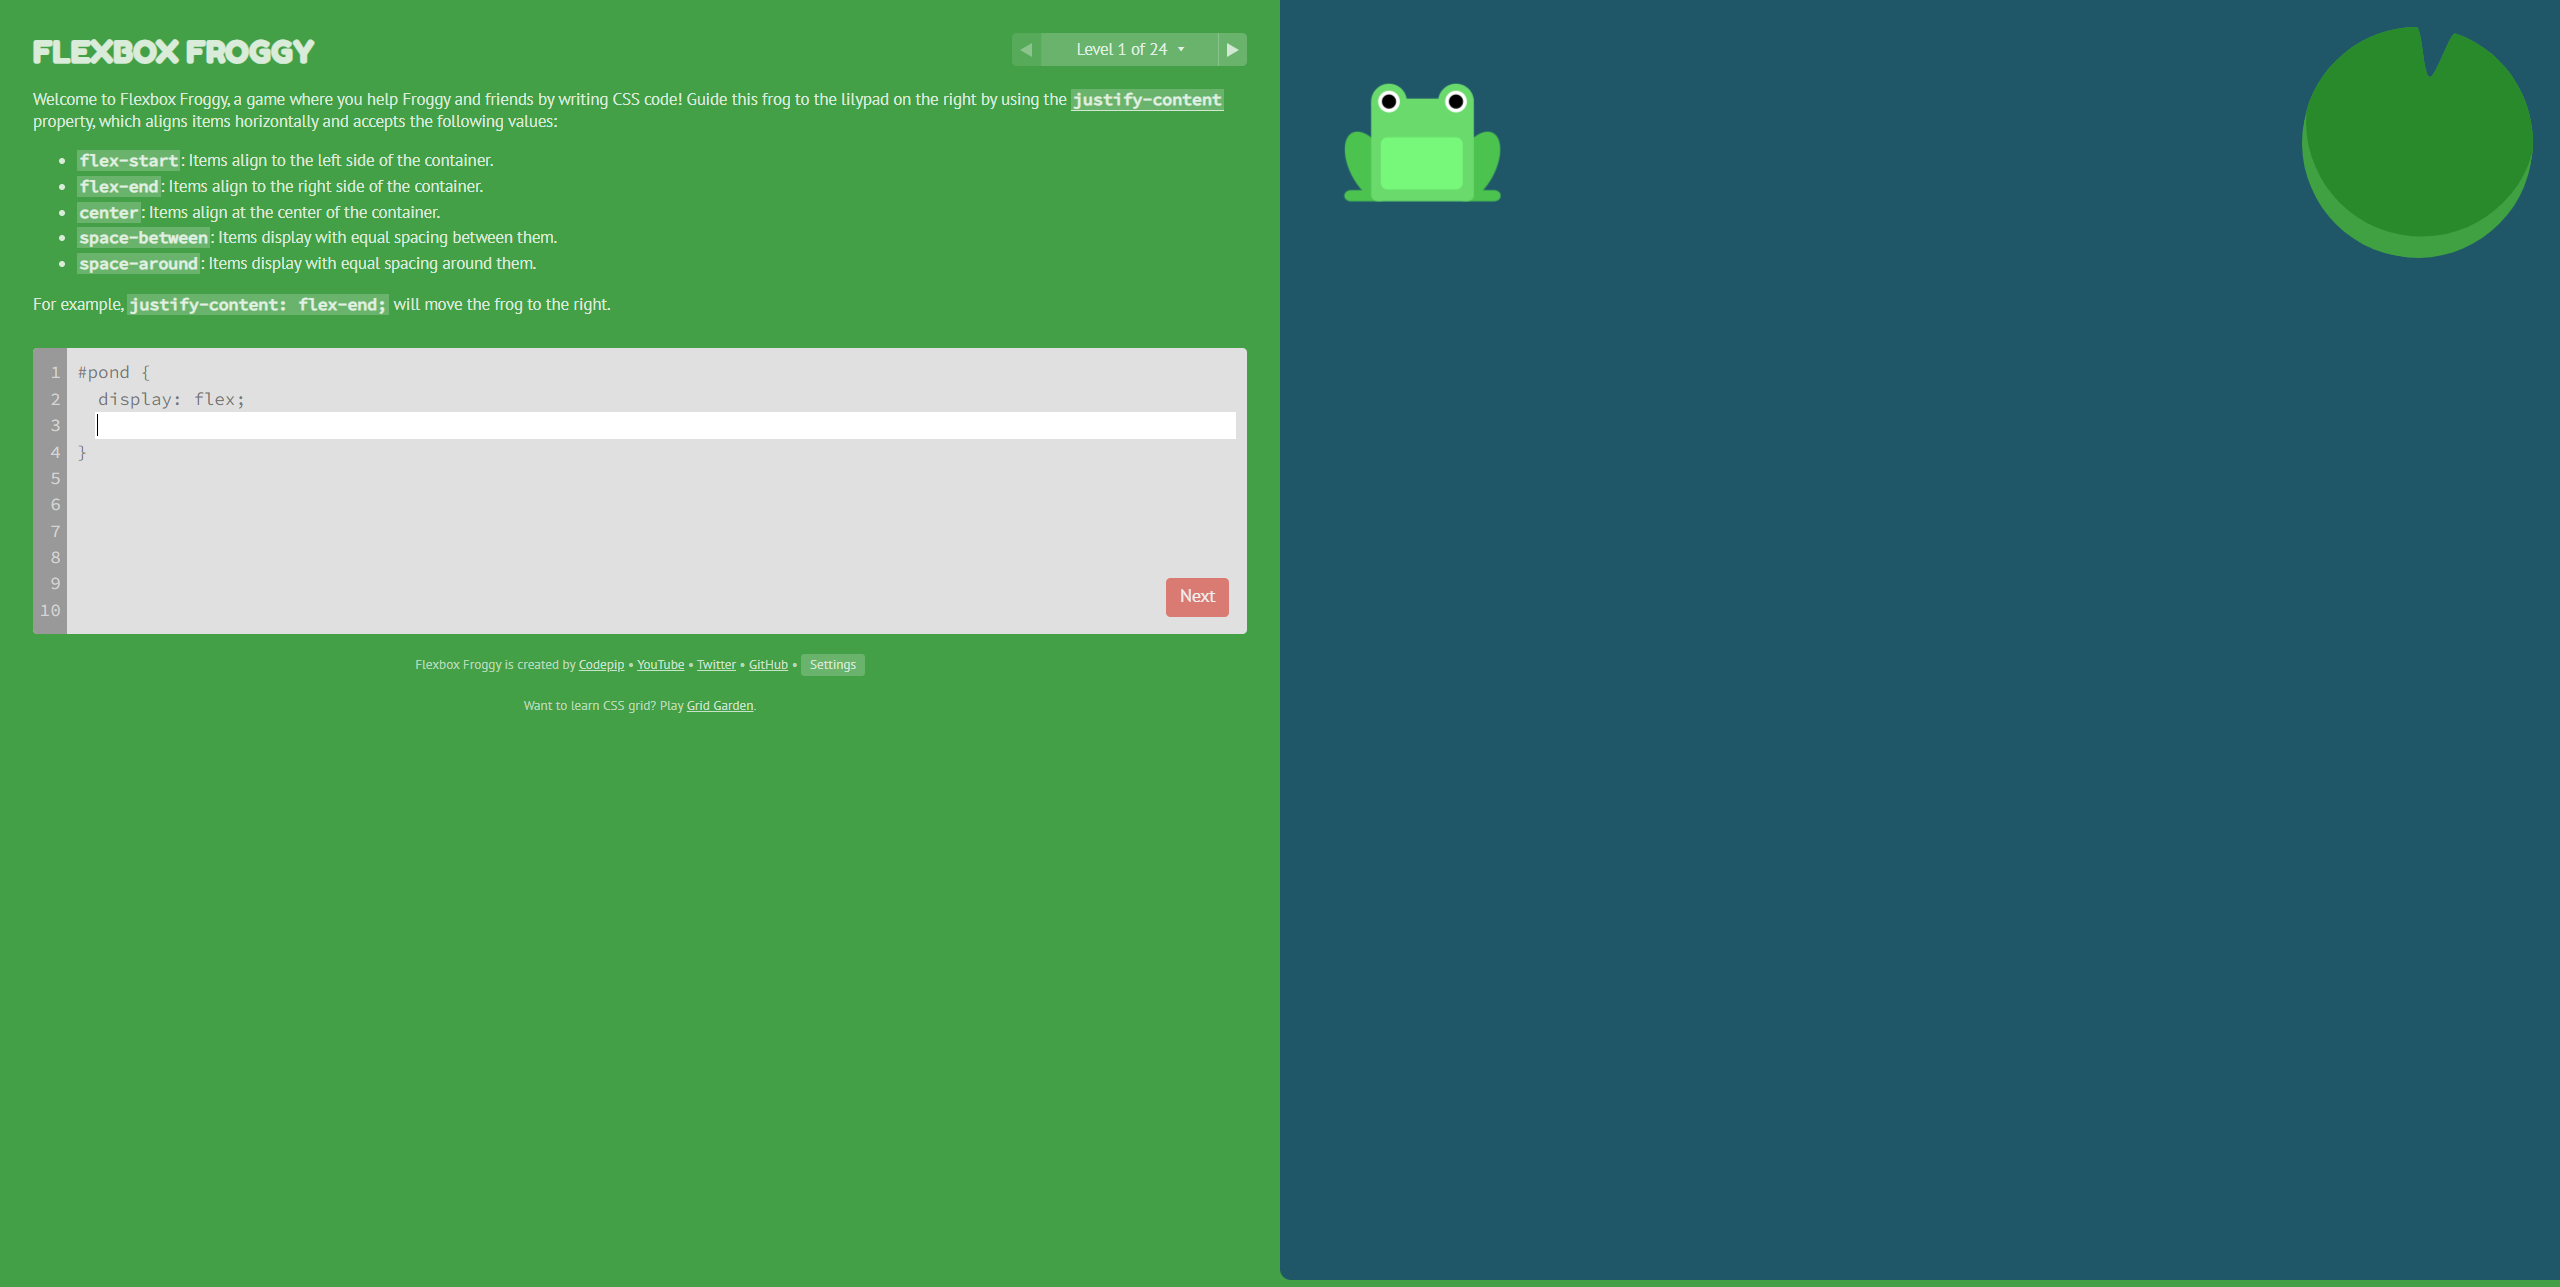Click the Settings button in footer
The height and width of the screenshot is (1287, 2560).
pyautogui.click(x=832, y=665)
